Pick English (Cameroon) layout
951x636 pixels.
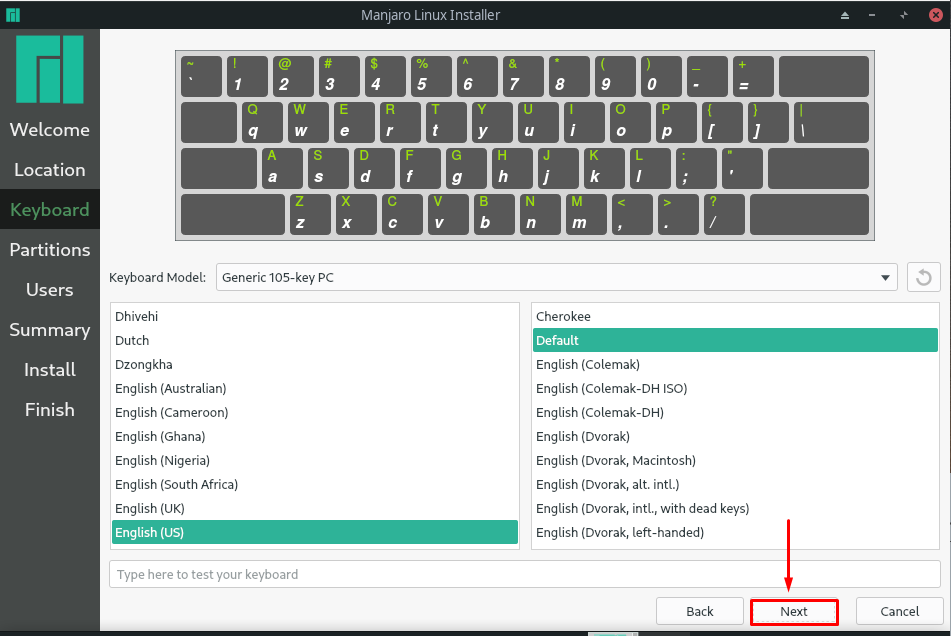[315, 412]
